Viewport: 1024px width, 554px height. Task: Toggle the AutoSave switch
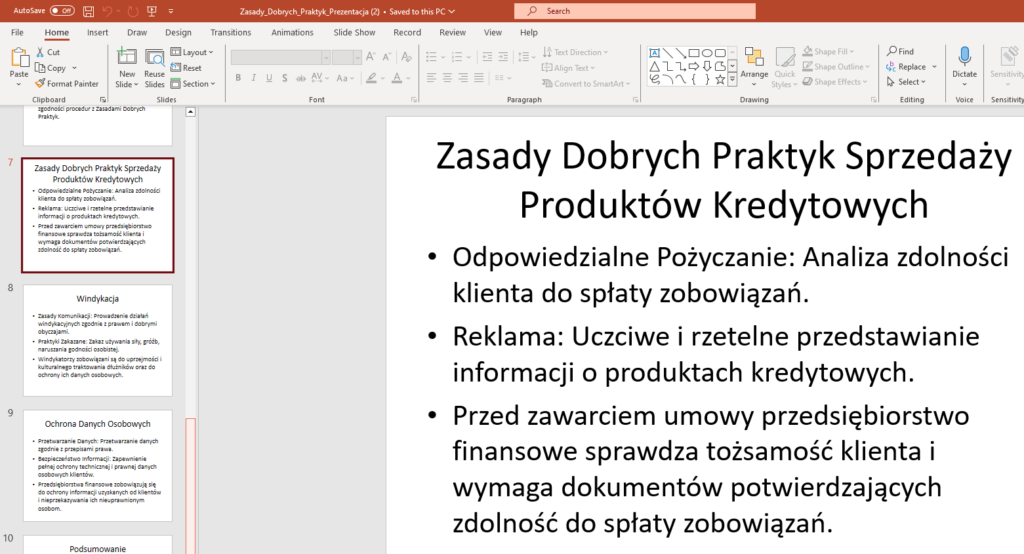[x=62, y=11]
